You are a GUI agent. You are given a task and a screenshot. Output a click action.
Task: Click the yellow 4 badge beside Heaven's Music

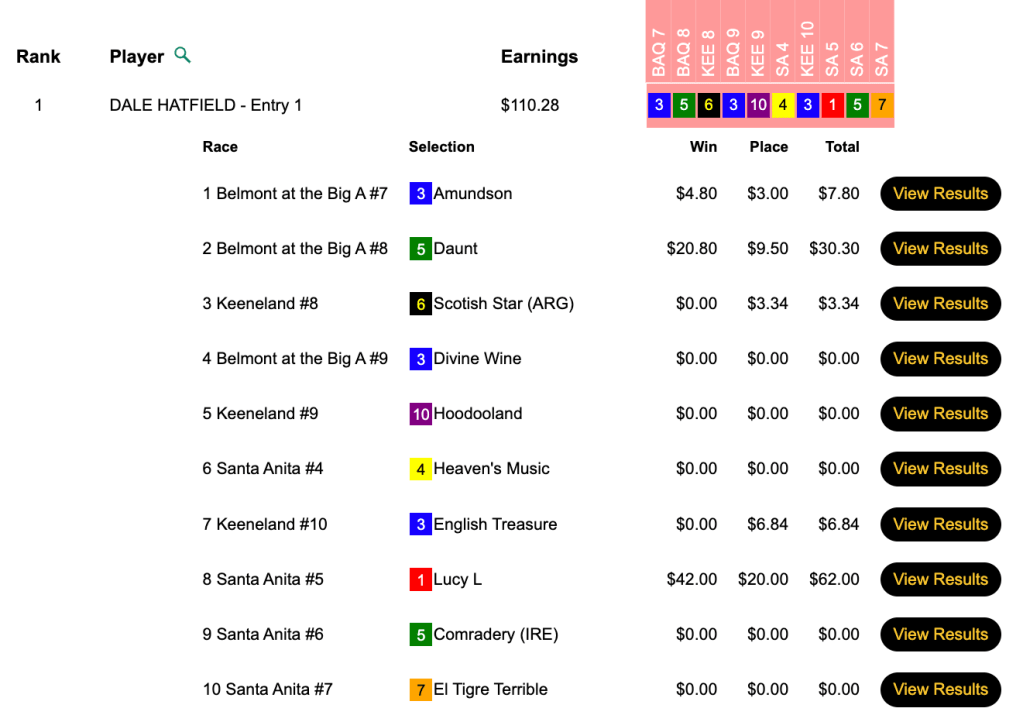click(420, 469)
